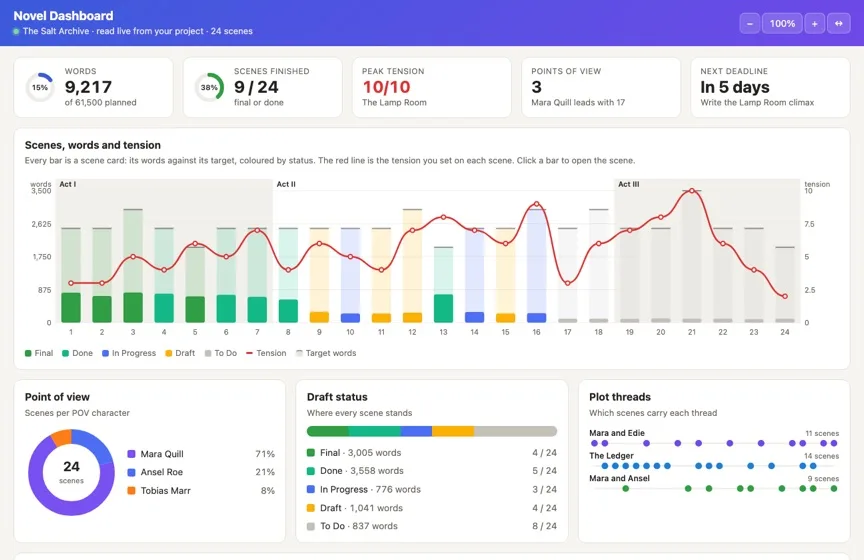Click the tension point at scene 24
The height and width of the screenshot is (560, 864).
coord(785,296)
